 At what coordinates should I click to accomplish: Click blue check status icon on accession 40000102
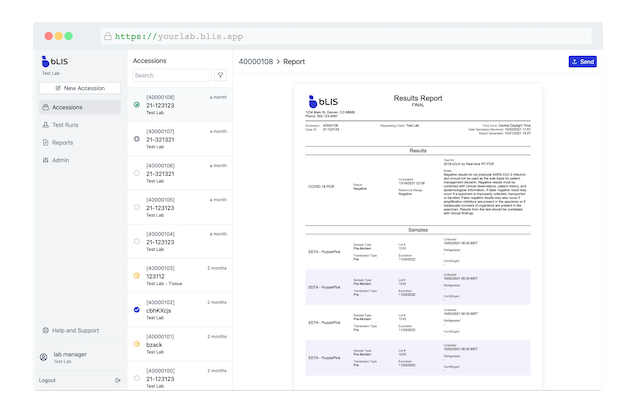pos(137,310)
